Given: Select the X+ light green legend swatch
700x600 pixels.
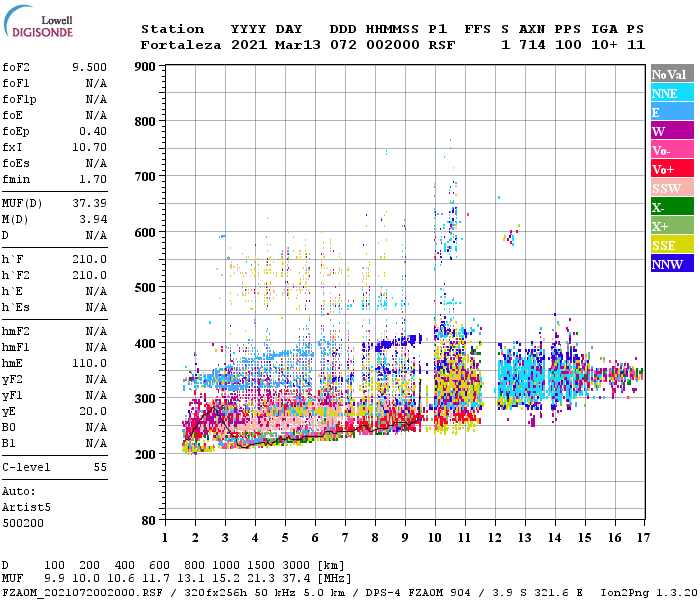Looking at the screenshot, I should 672,226.
